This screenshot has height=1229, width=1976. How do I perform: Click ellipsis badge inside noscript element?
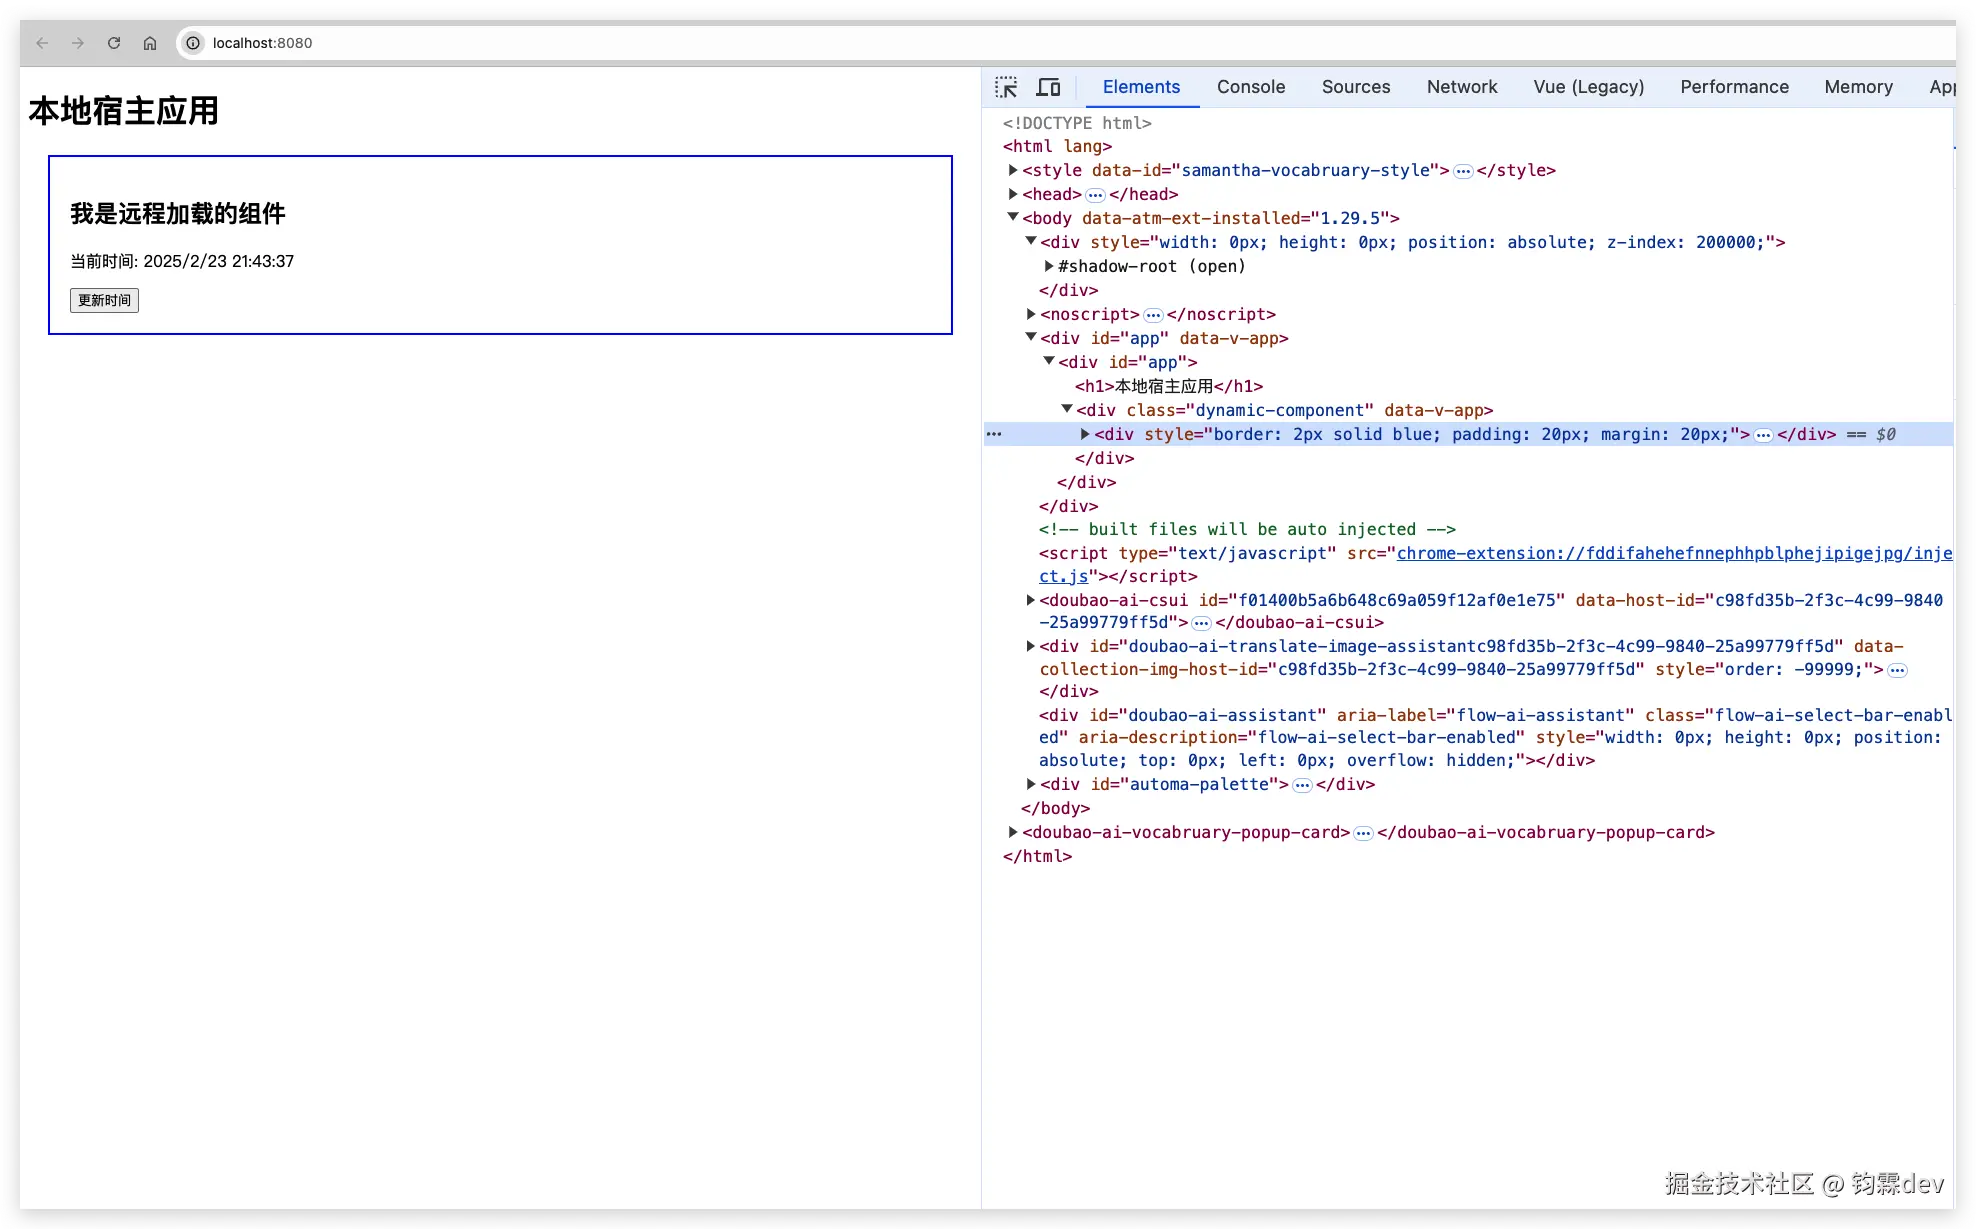(1153, 315)
